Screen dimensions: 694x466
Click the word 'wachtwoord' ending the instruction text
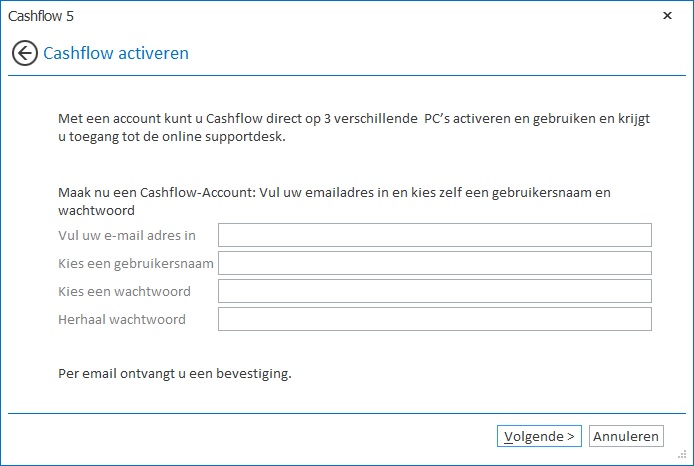[97, 211]
